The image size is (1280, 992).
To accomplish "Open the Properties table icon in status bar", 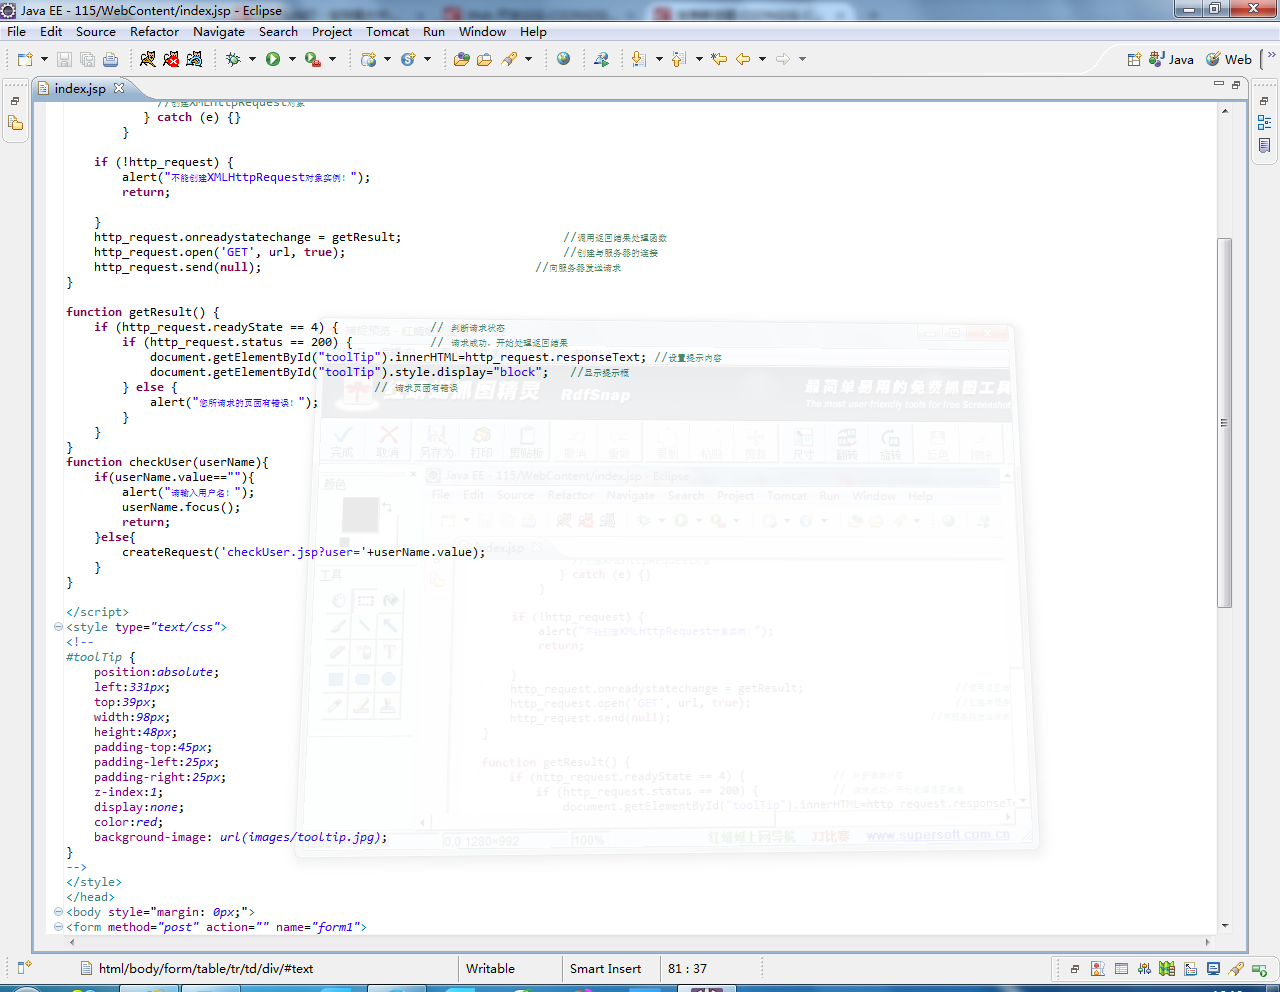I will tap(1121, 968).
